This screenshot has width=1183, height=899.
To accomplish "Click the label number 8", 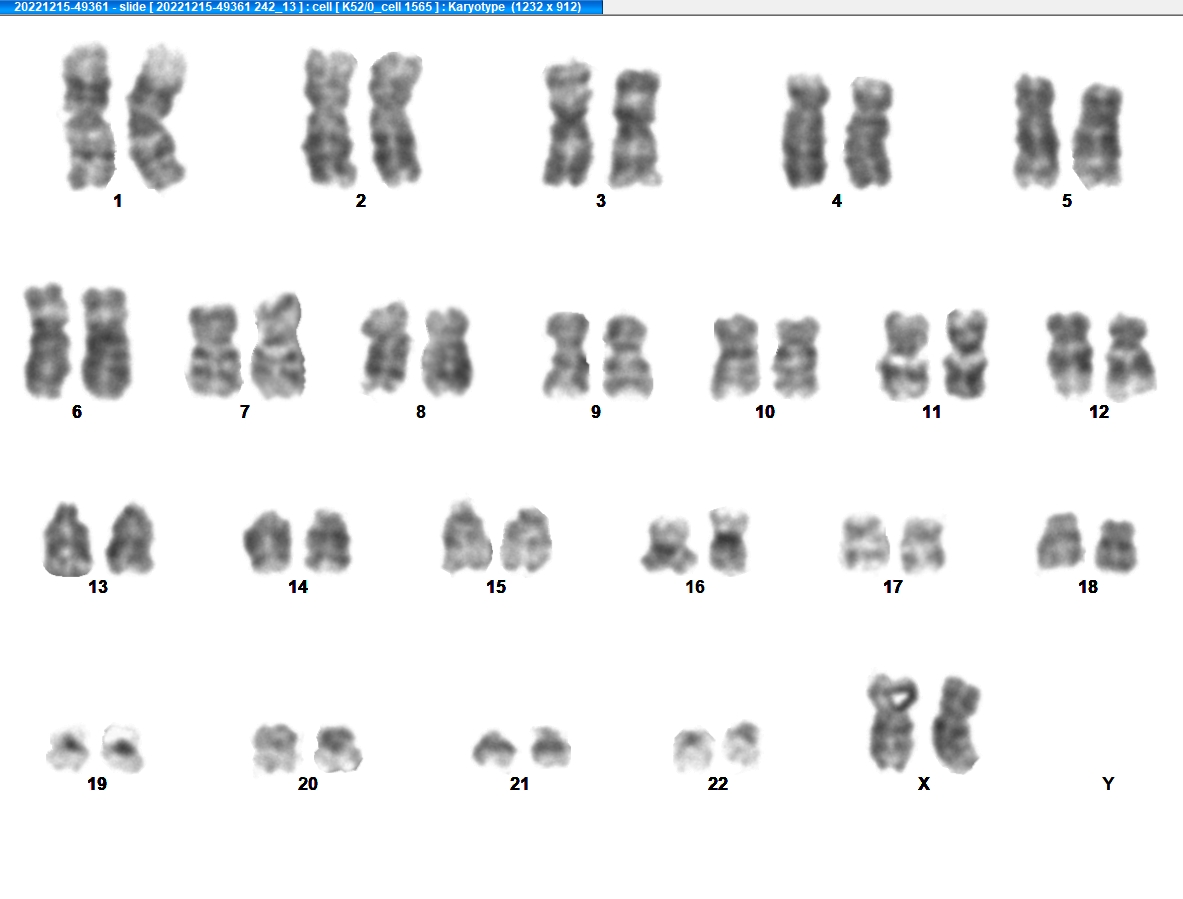I will tap(421, 413).
